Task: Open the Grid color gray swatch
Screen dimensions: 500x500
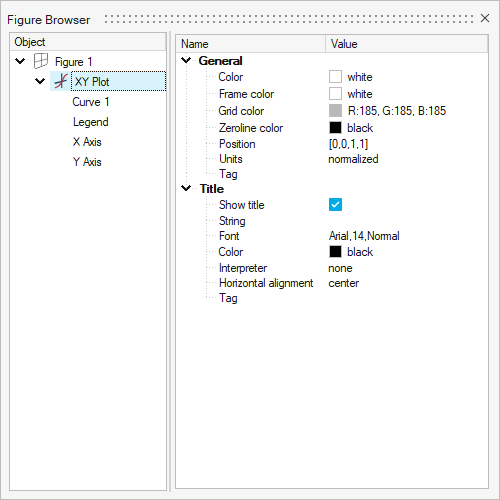Action: pyautogui.click(x=335, y=111)
